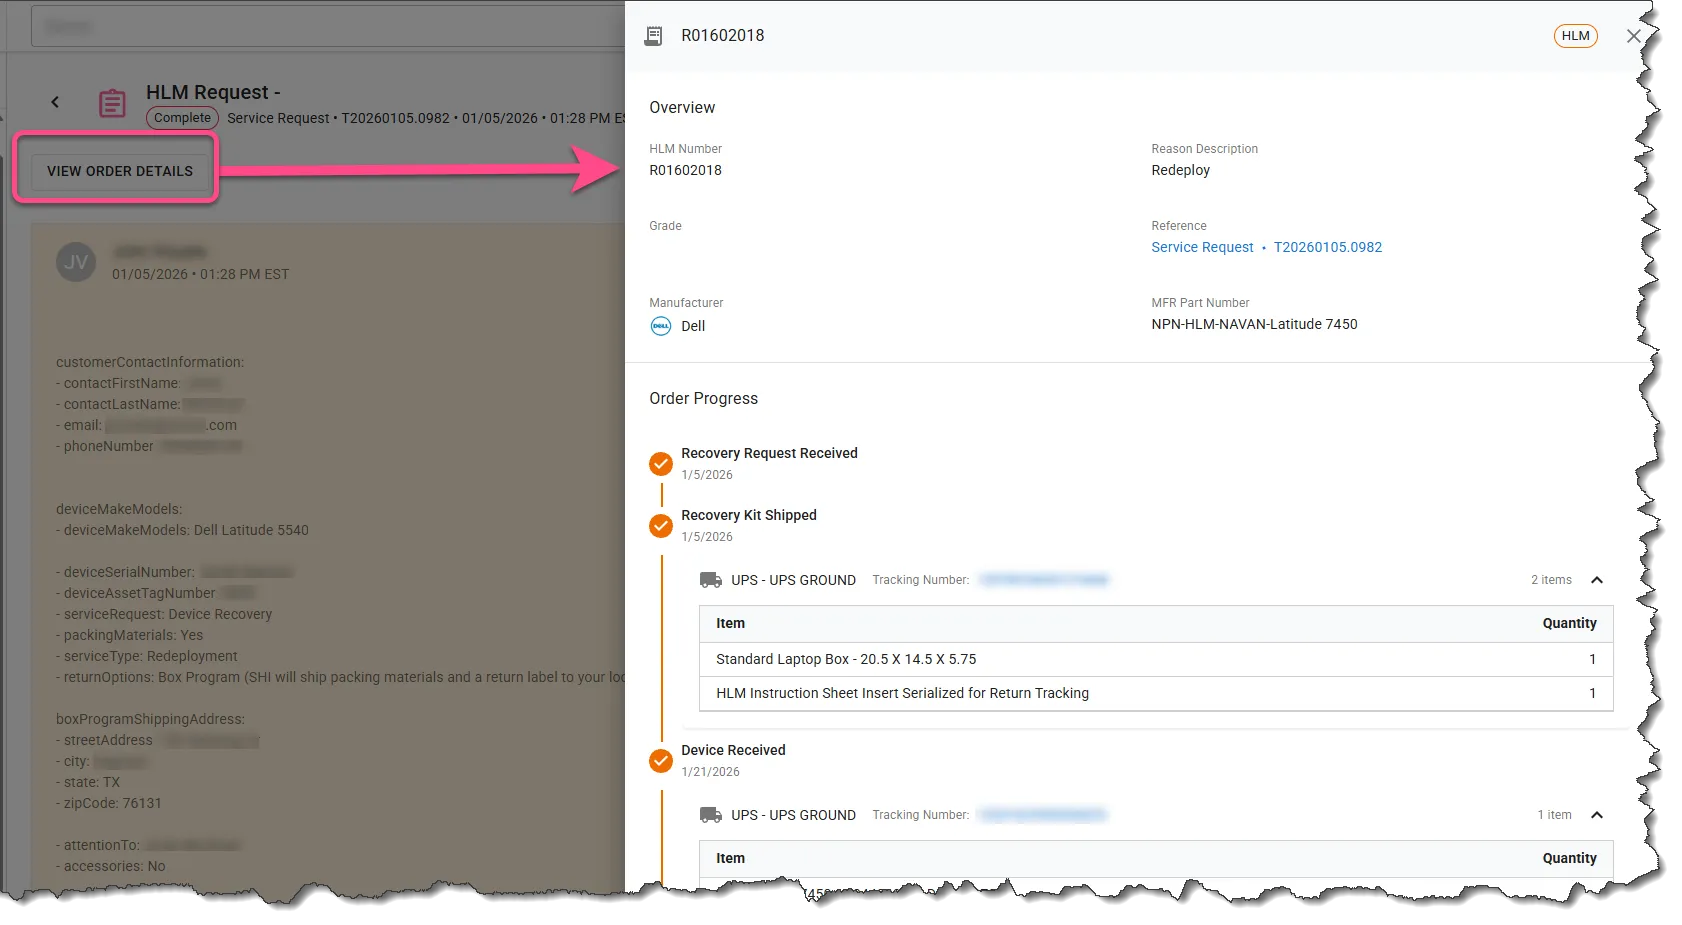Click the '2 items' count label
This screenshot has height=925, width=1682.
(1551, 580)
